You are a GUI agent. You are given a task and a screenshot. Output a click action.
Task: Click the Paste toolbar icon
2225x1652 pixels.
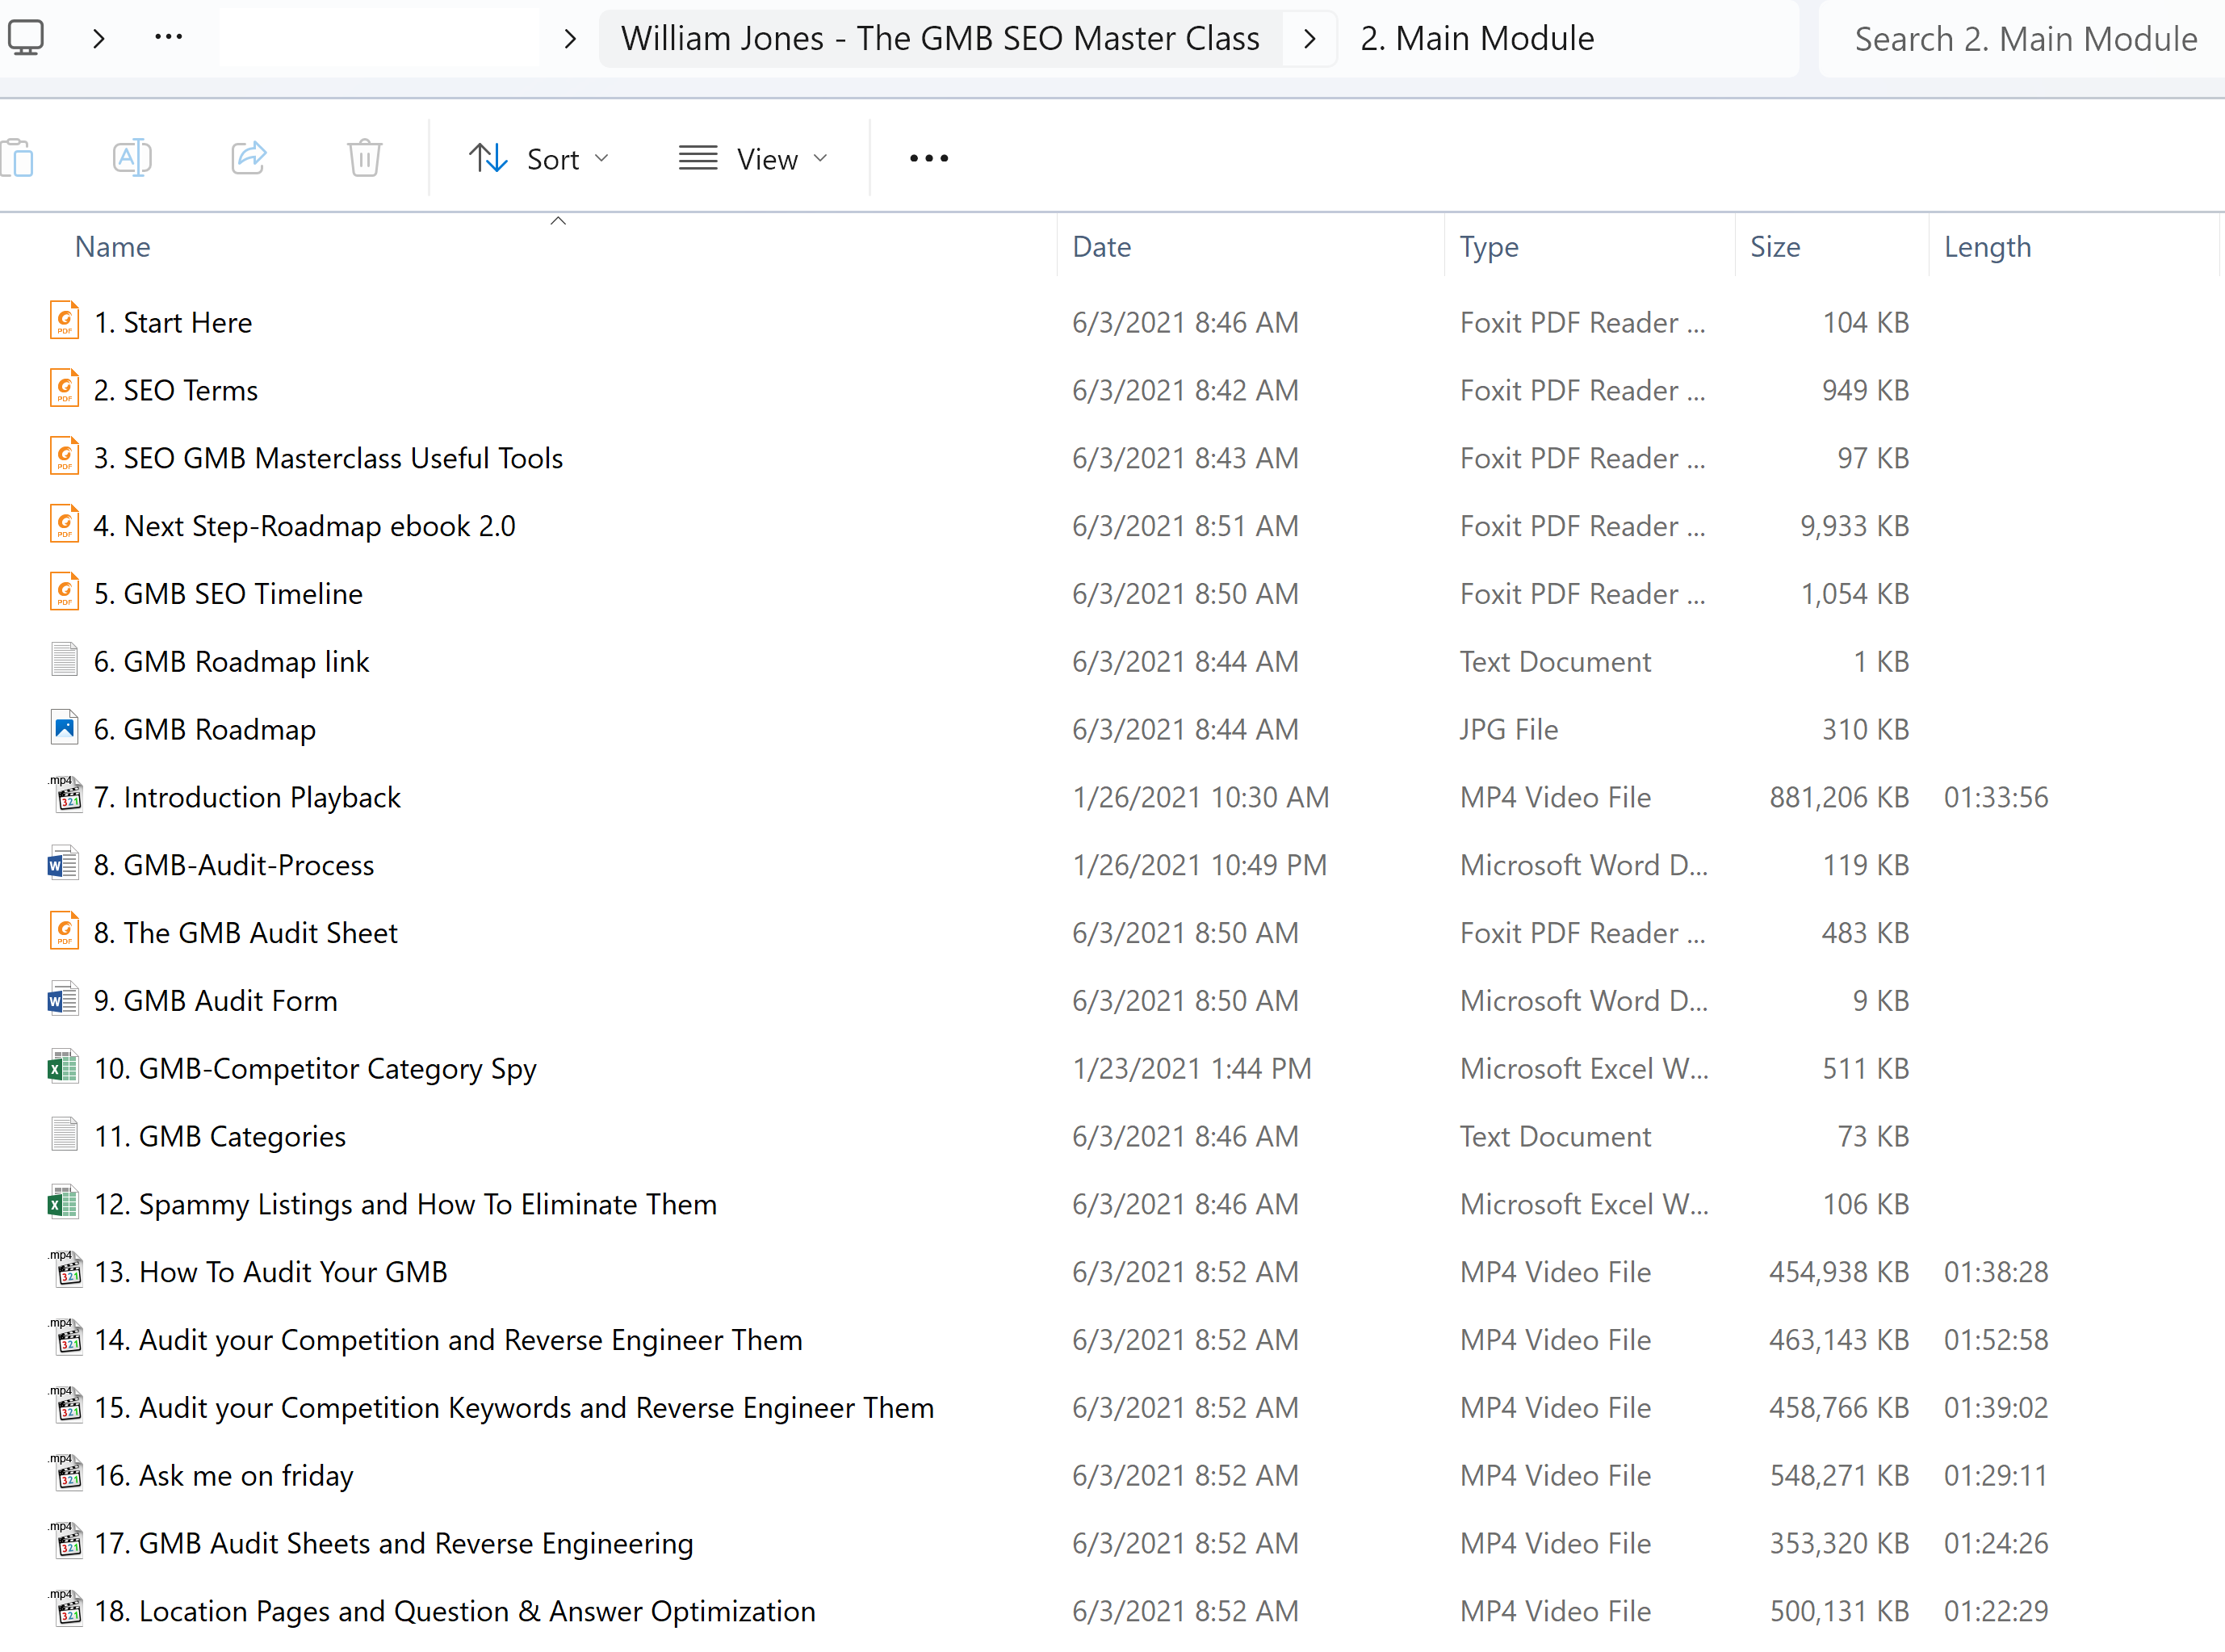pyautogui.click(x=18, y=158)
